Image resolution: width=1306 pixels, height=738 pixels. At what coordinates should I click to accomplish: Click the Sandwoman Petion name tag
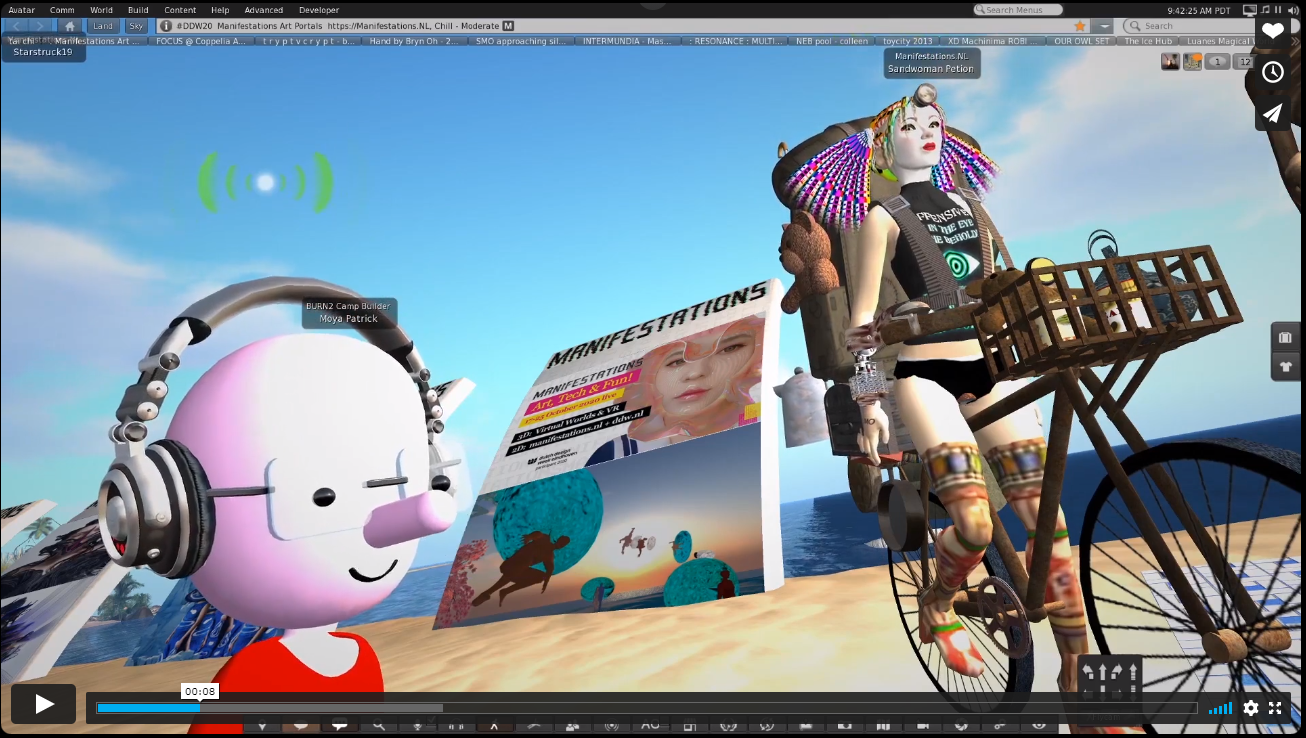(x=931, y=63)
